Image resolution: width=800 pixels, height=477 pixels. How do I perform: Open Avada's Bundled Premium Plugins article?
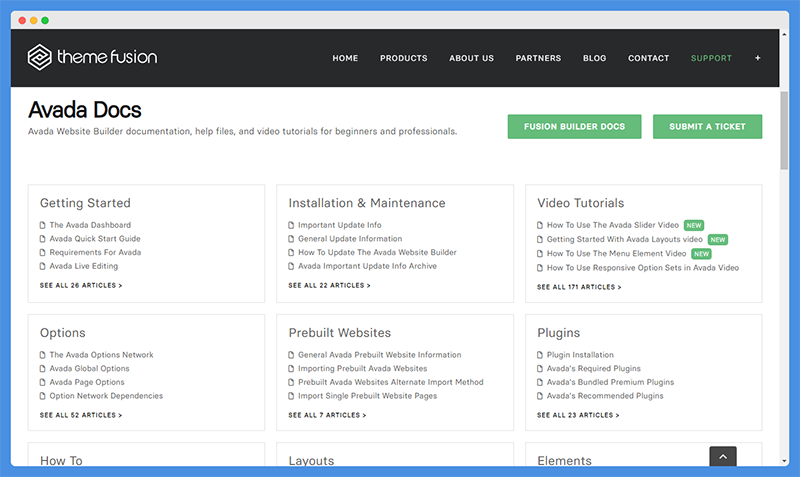pyautogui.click(x=610, y=382)
